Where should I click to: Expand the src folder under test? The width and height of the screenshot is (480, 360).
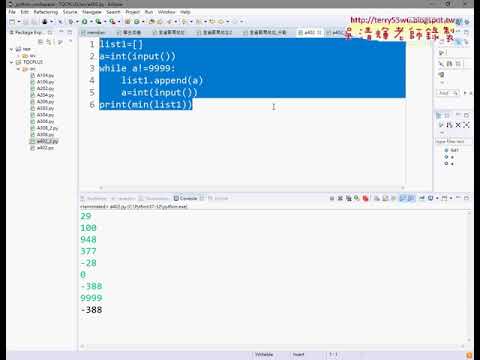tap(18, 56)
